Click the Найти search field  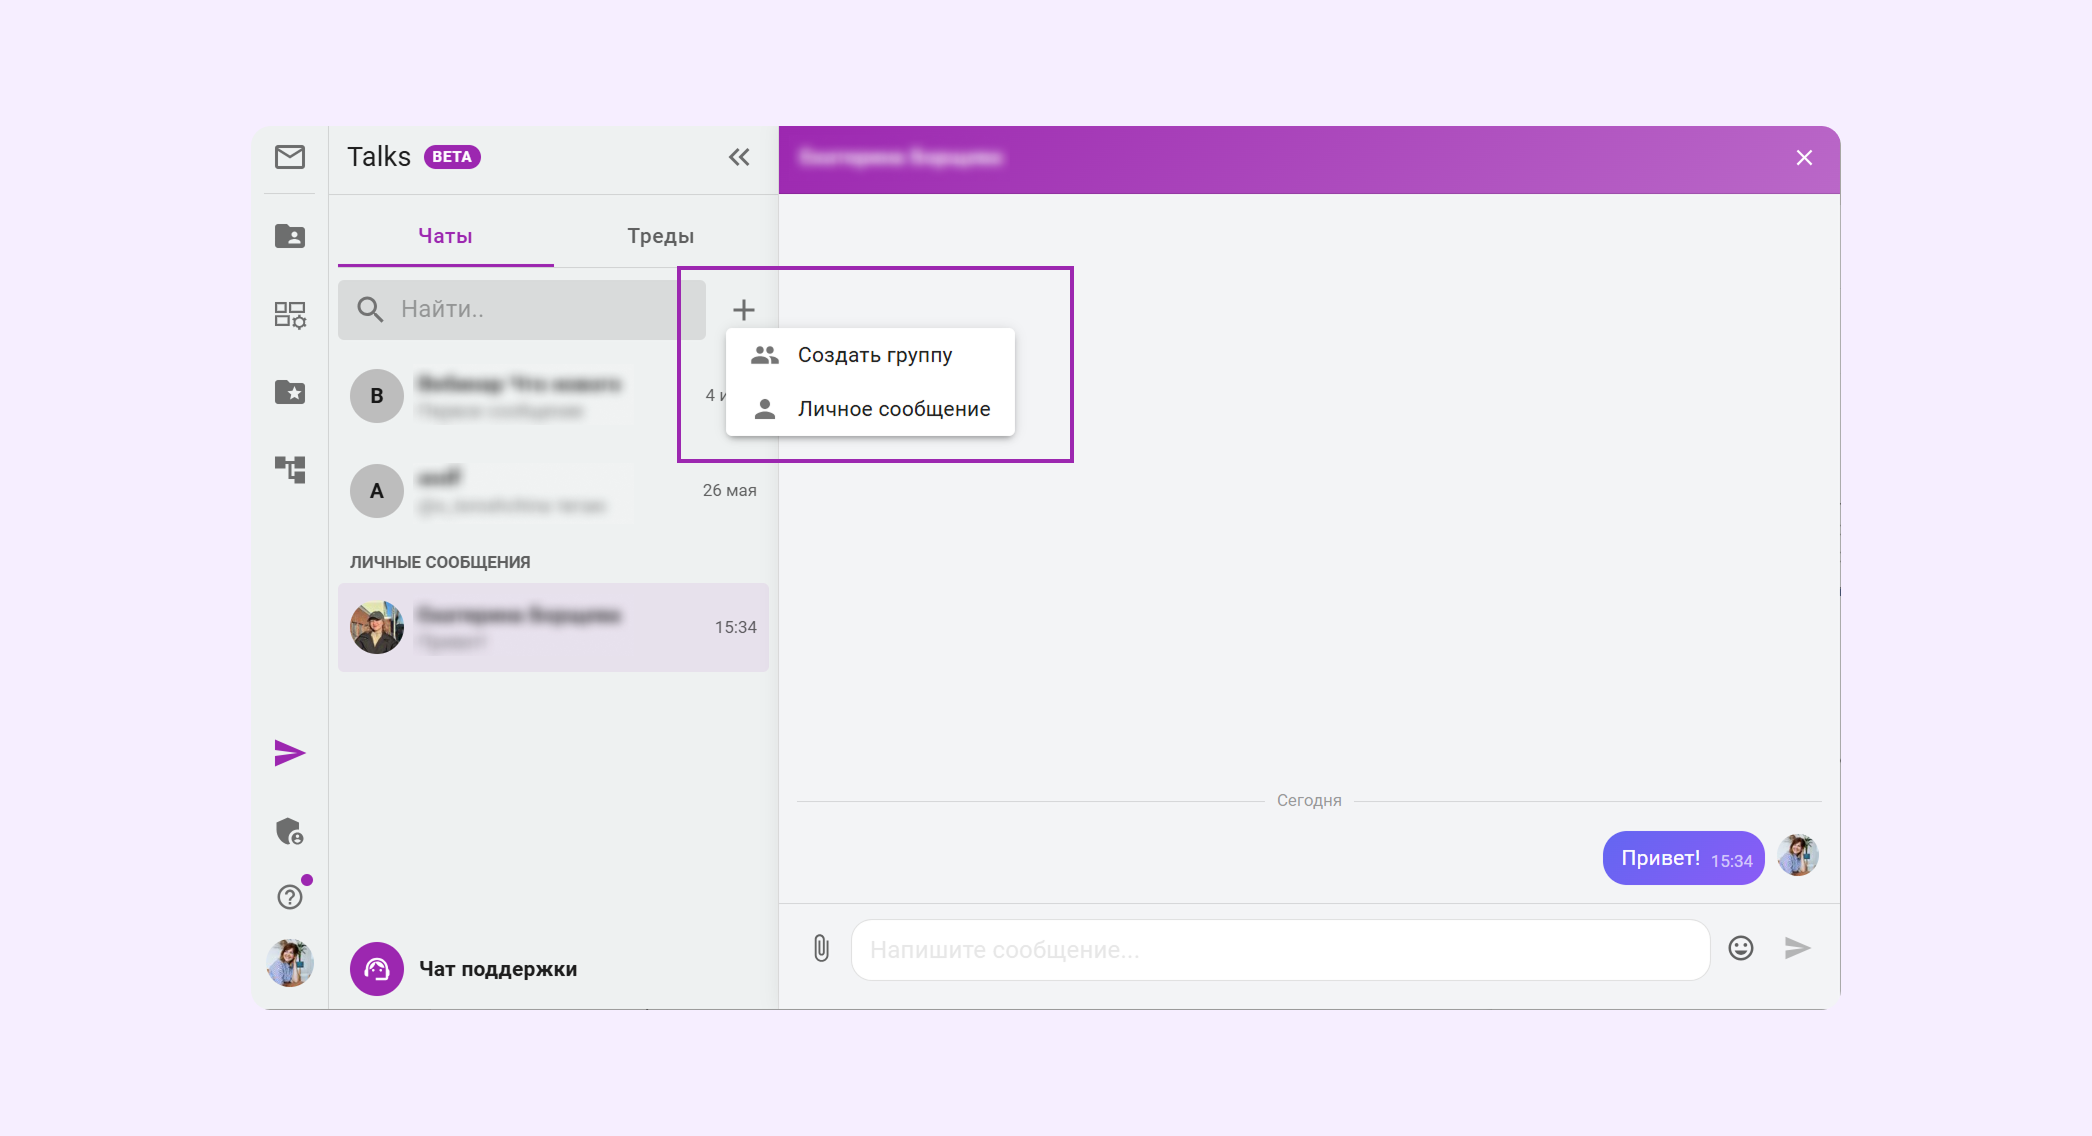[522, 310]
